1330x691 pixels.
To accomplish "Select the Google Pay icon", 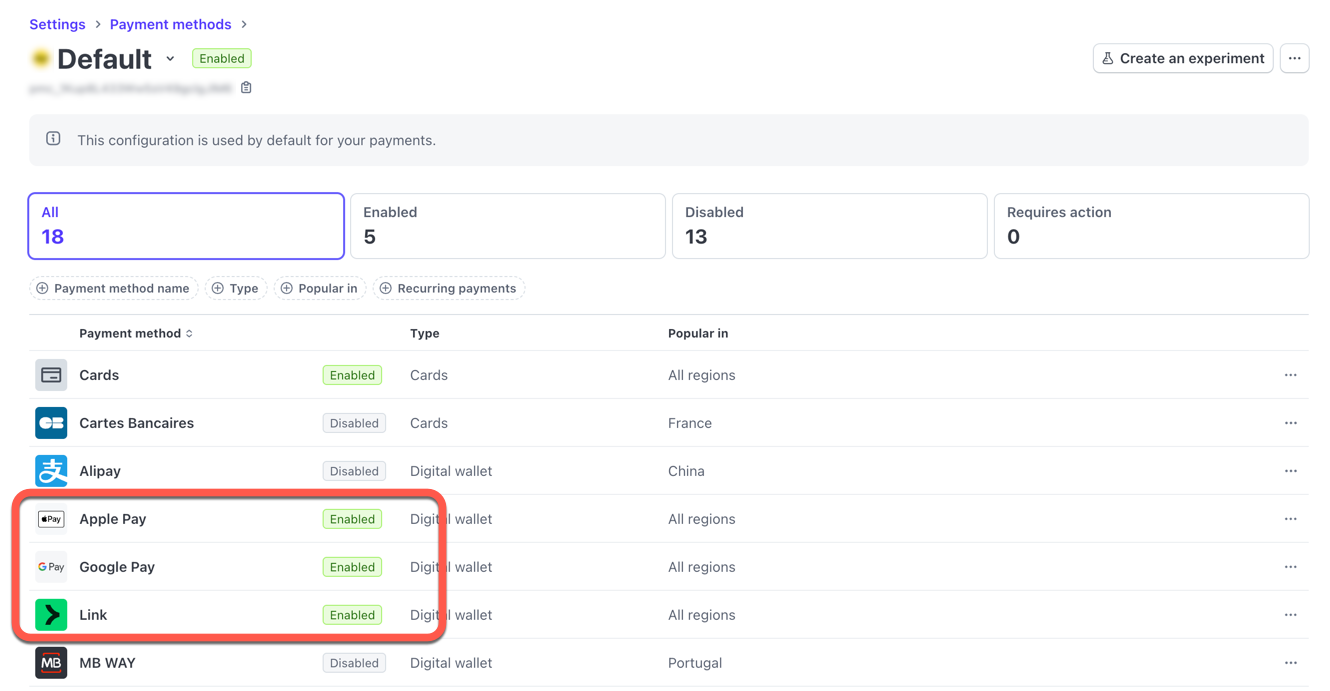I will 51,566.
